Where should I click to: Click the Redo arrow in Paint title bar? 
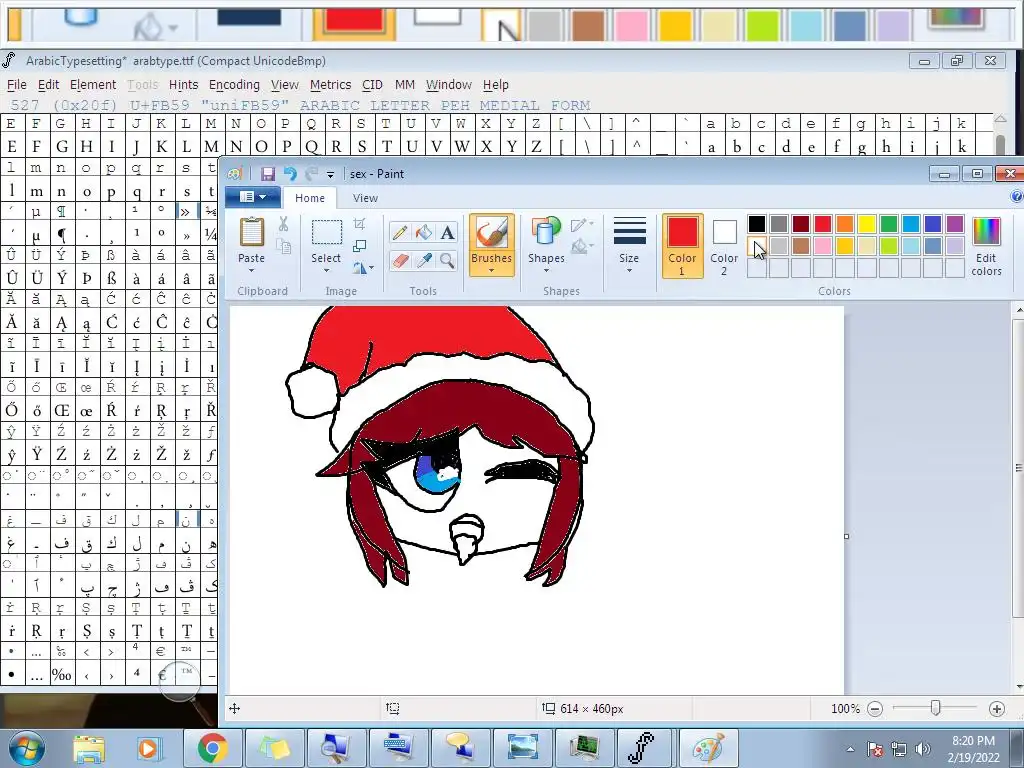click(x=312, y=174)
